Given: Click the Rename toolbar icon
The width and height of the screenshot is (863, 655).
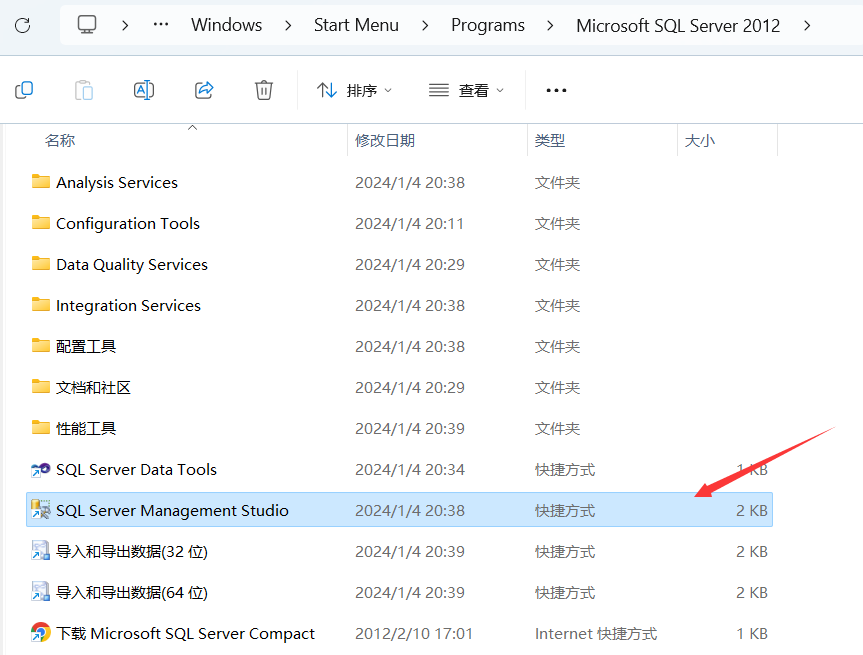Looking at the screenshot, I should coord(144,90).
